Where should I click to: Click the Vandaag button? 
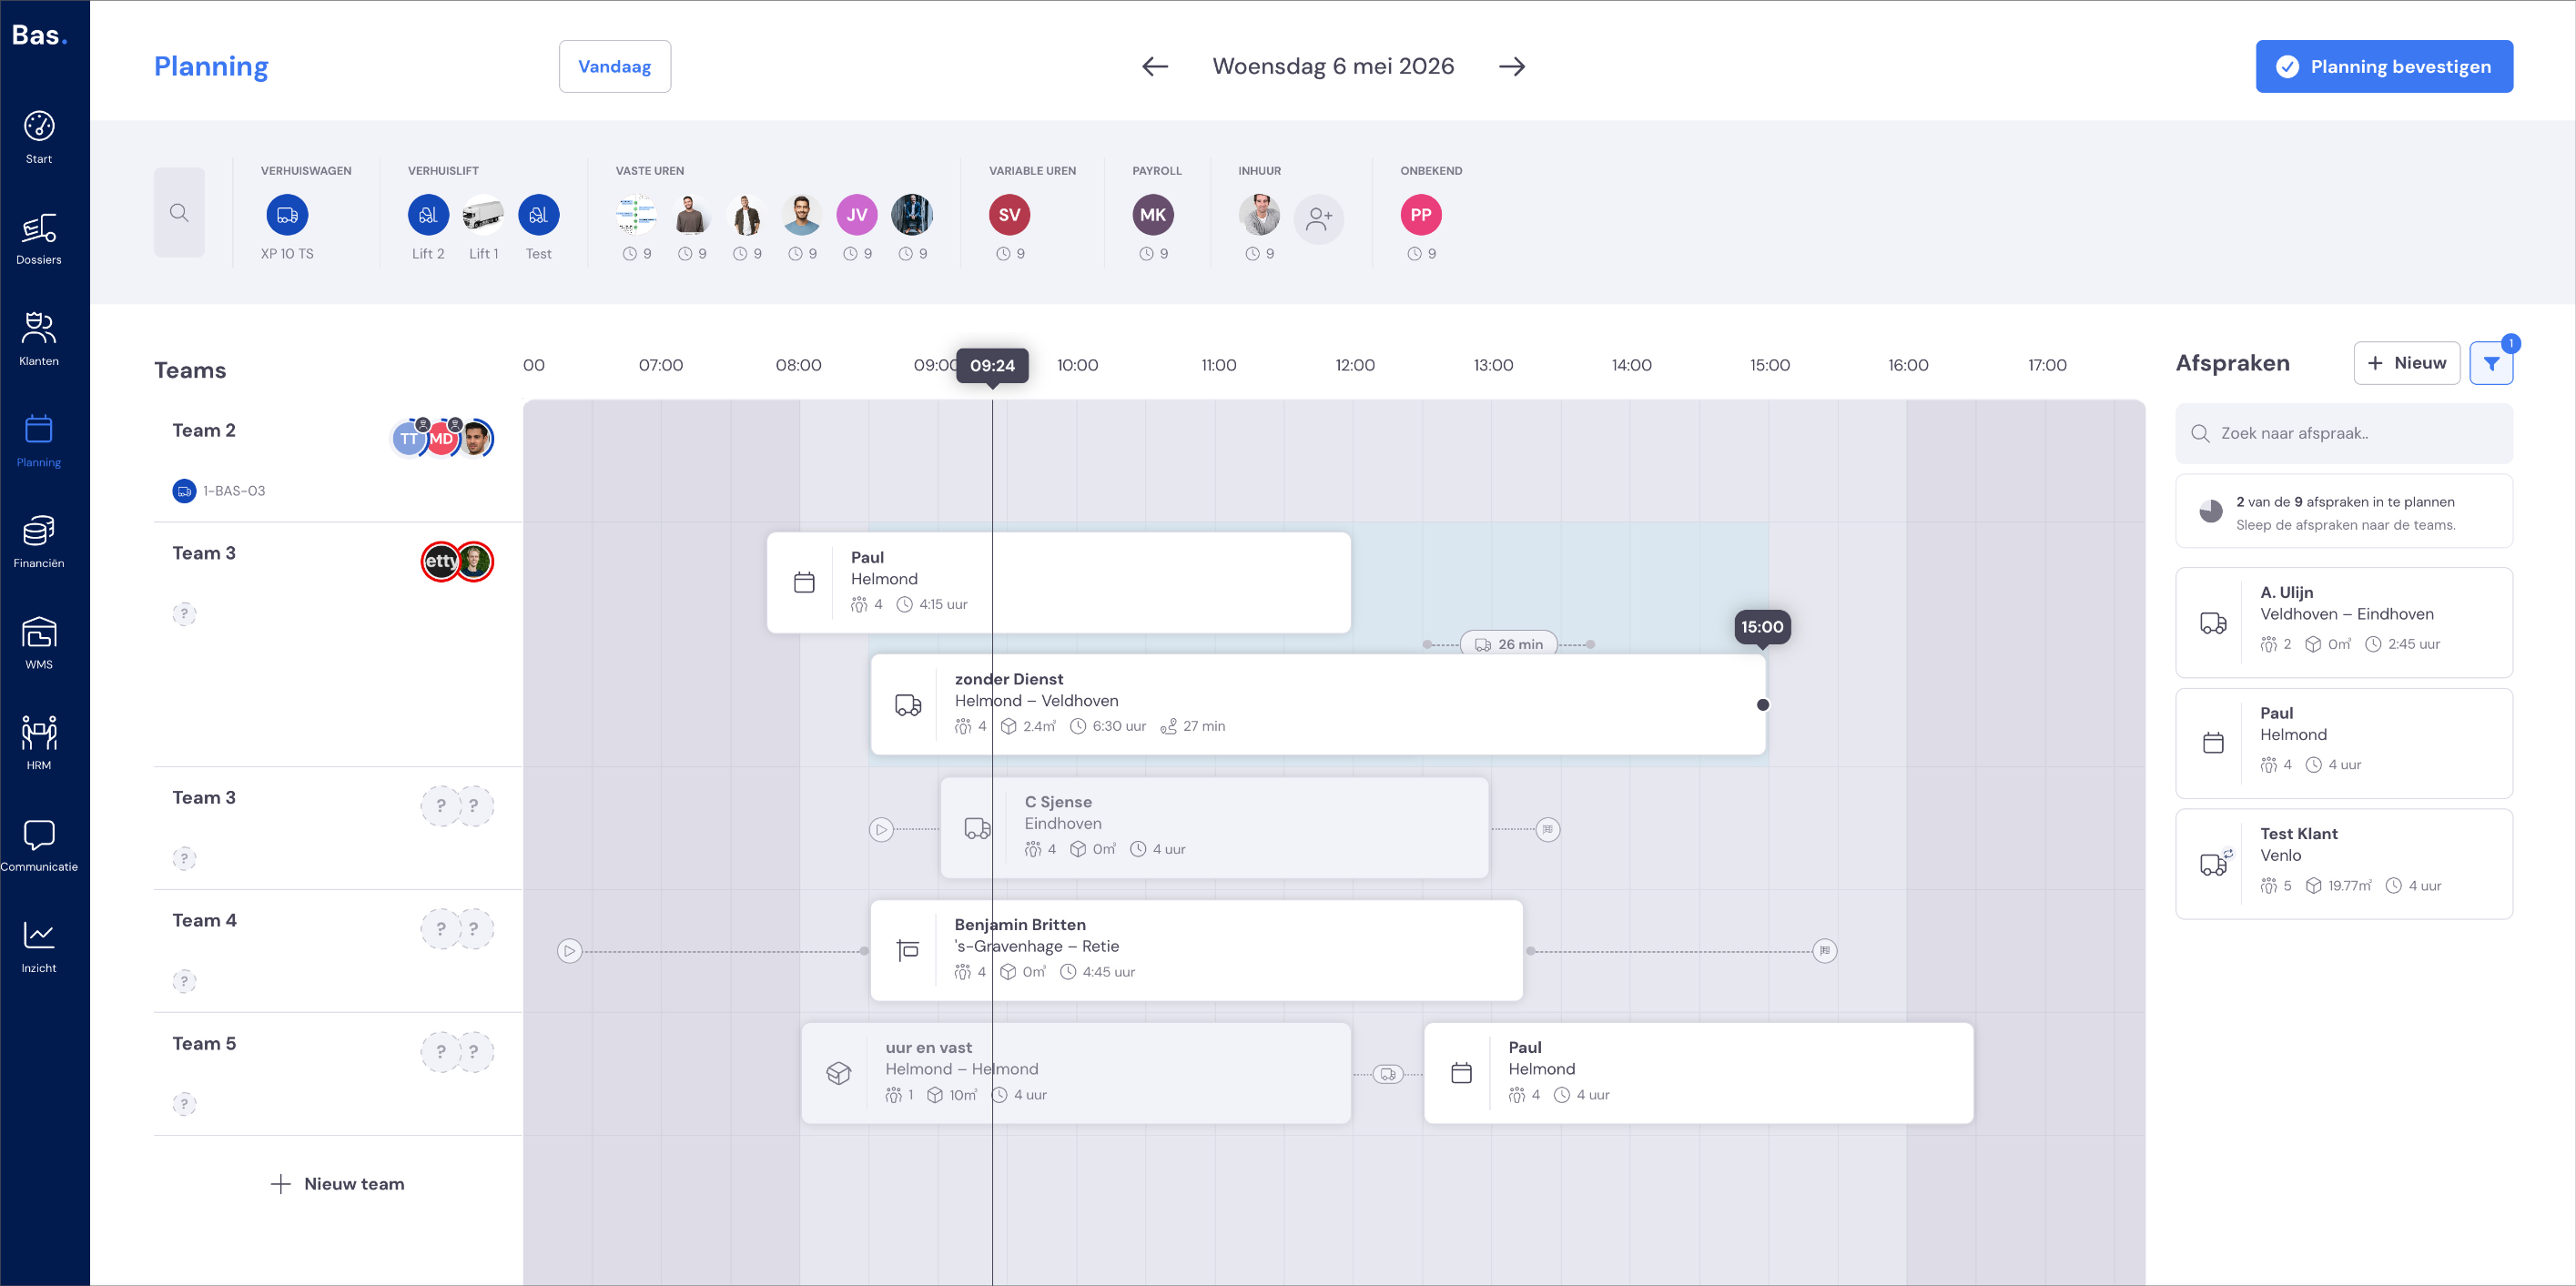tap(614, 67)
